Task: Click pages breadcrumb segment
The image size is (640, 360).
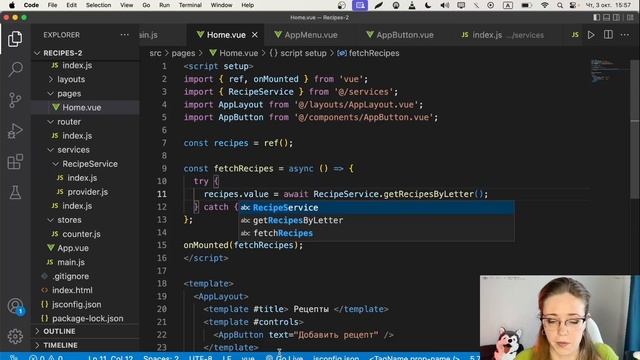Action: click(183, 53)
